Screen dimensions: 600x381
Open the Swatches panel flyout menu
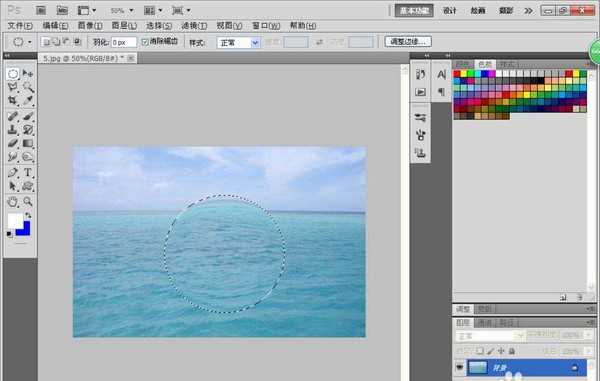(590, 64)
